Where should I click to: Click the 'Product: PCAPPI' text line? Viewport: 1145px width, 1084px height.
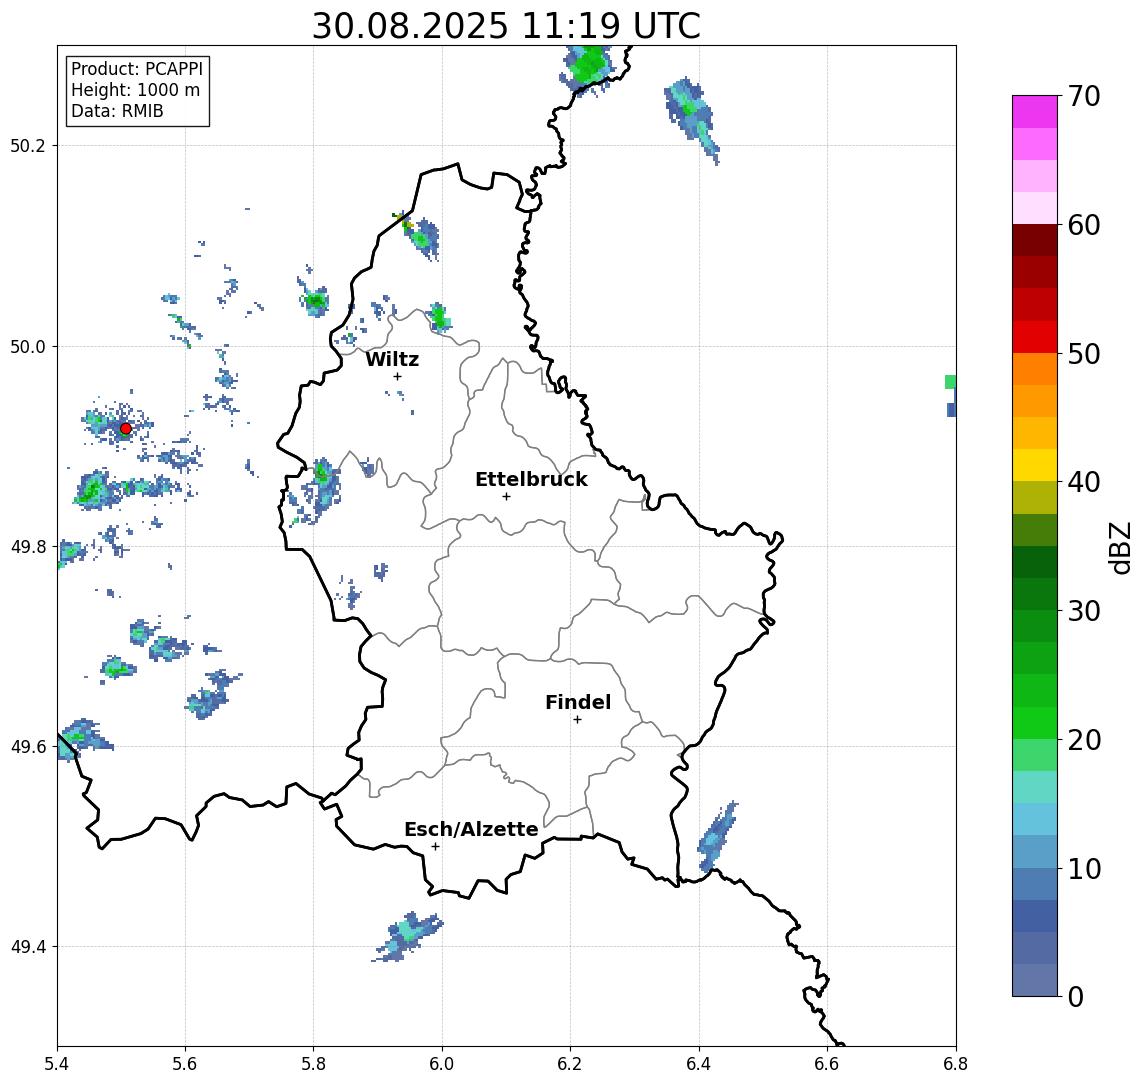point(137,69)
